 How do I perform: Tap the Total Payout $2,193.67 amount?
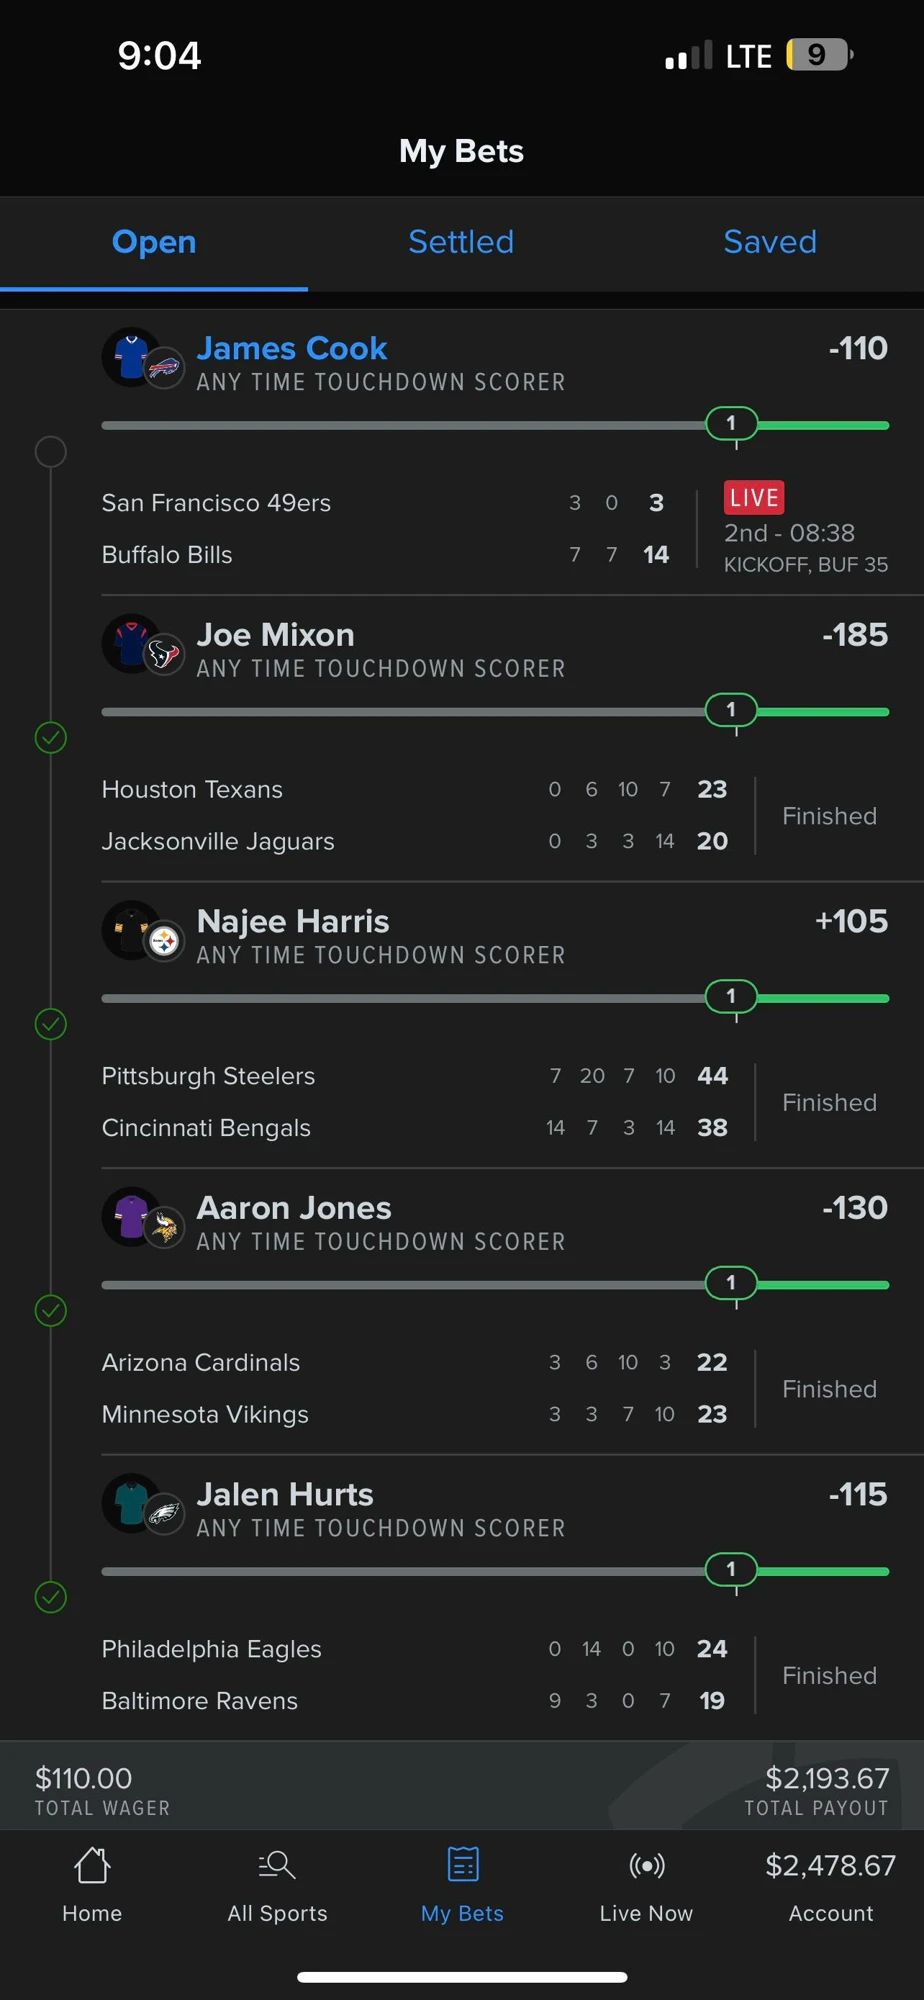(x=827, y=1778)
